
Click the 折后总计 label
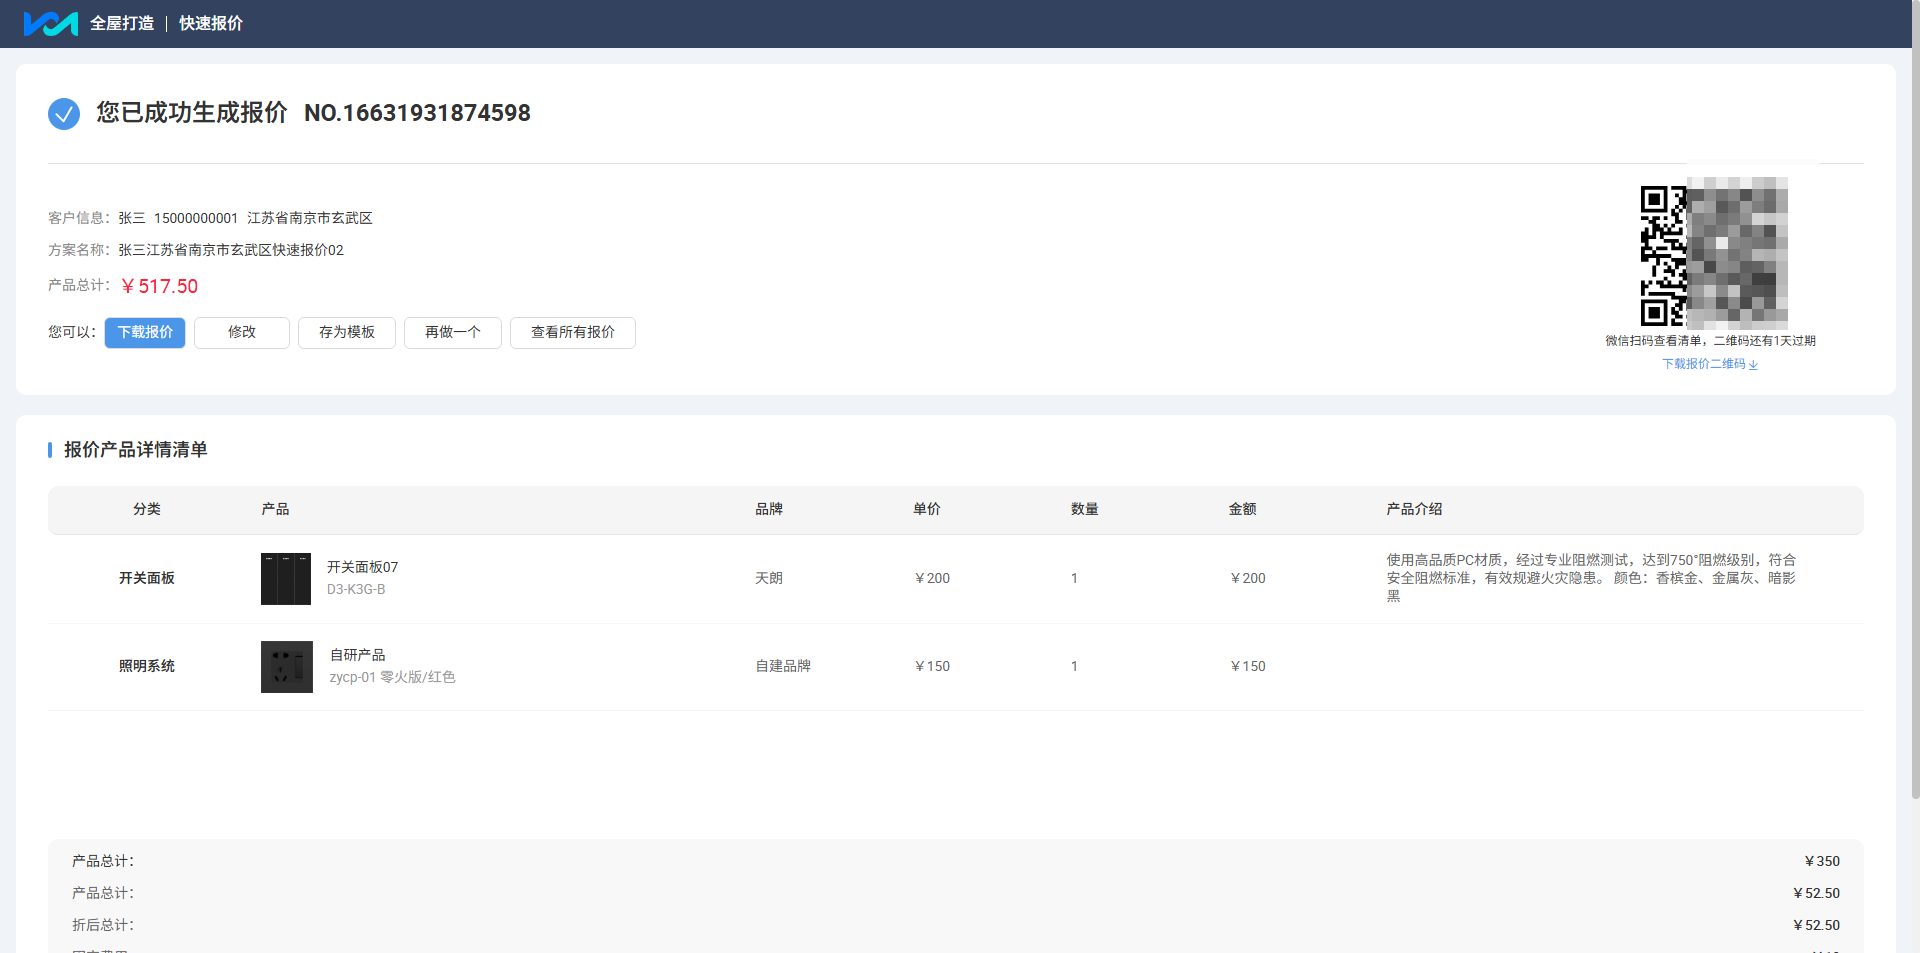pos(103,925)
